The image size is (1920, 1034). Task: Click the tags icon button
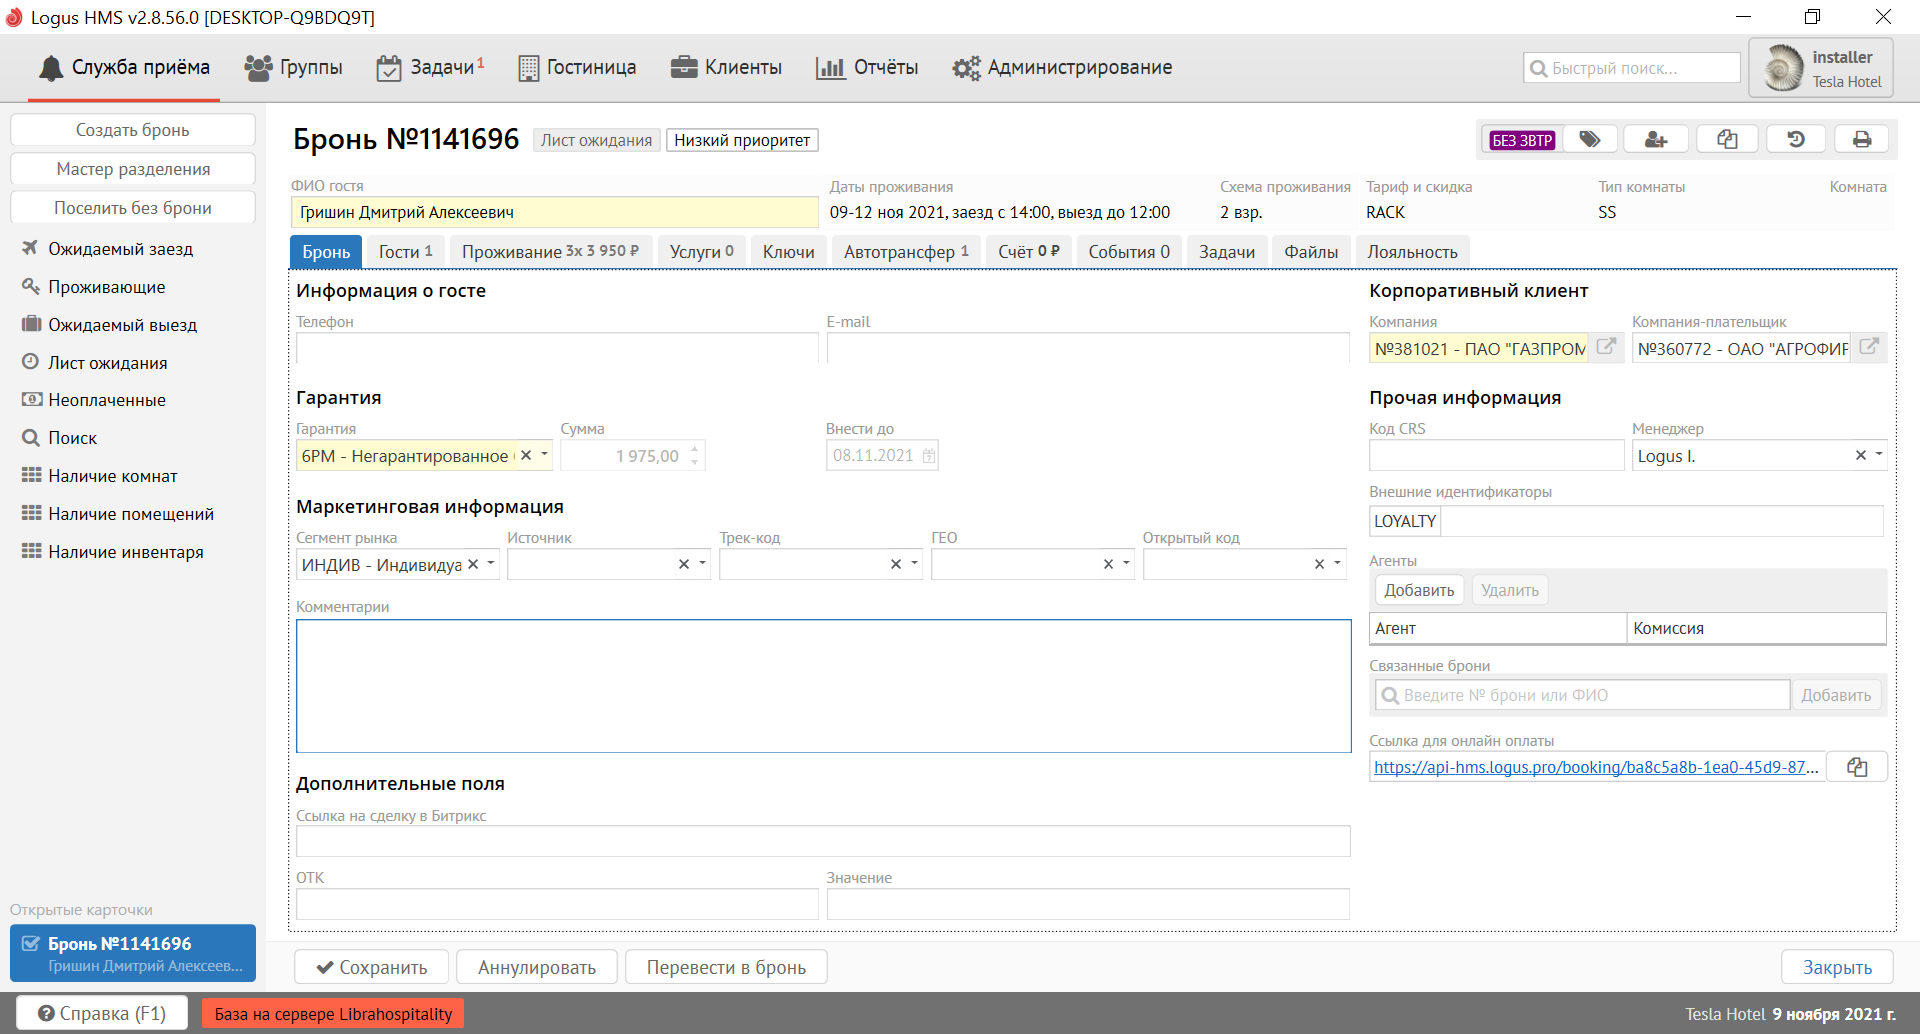click(1589, 140)
